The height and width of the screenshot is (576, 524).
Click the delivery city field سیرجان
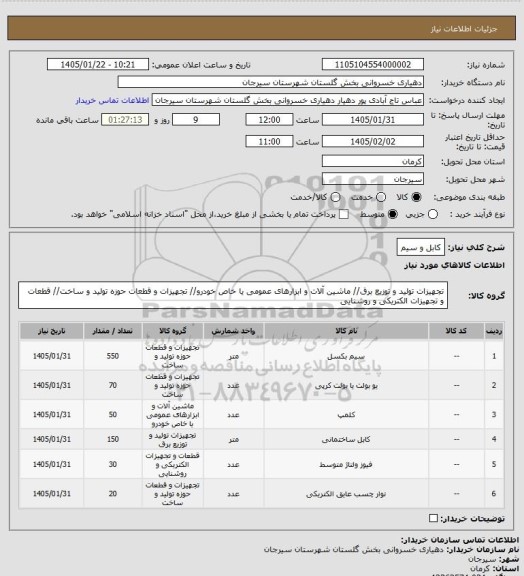coord(373,179)
